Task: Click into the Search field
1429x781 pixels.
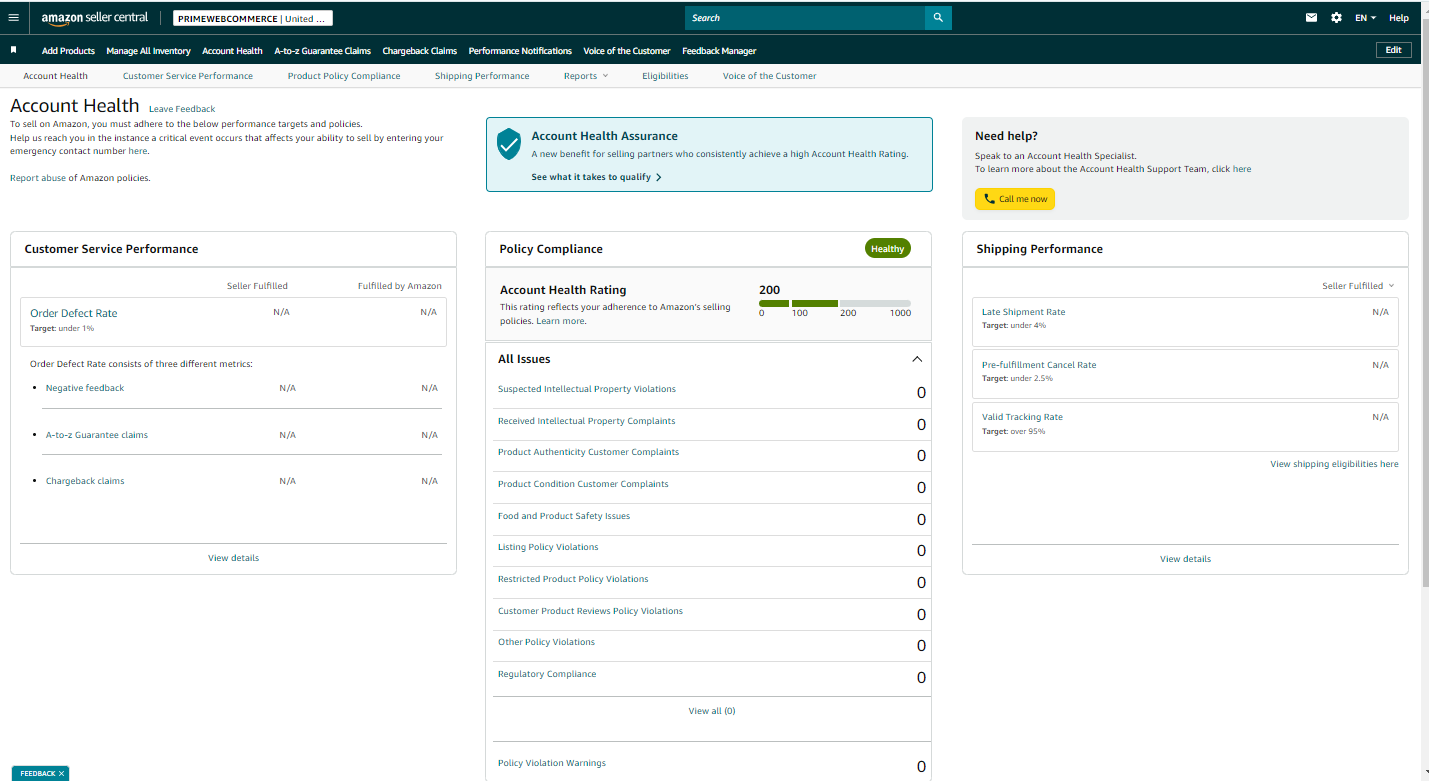Action: pyautogui.click(x=805, y=18)
